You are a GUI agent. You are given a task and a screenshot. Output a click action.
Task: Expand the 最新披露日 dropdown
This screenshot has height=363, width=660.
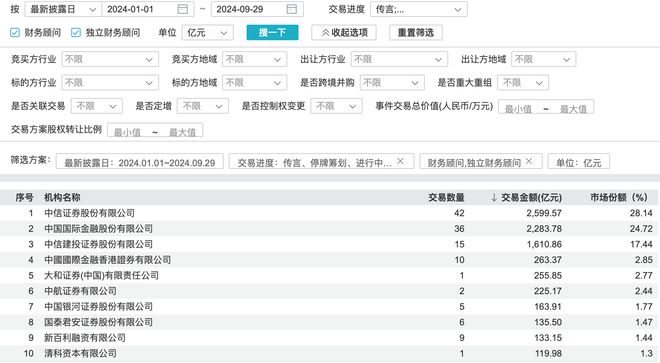coord(63,9)
